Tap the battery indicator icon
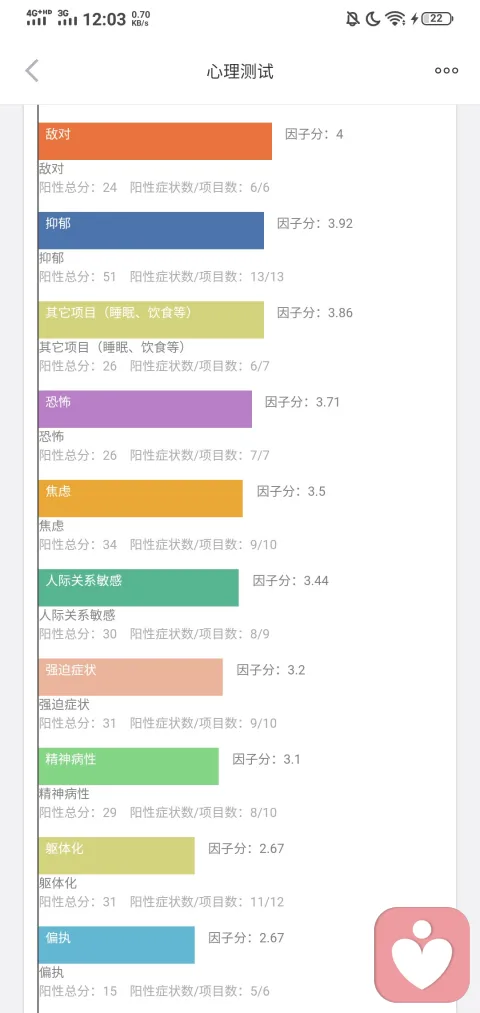The height and width of the screenshot is (1013, 480). click(x=437, y=19)
